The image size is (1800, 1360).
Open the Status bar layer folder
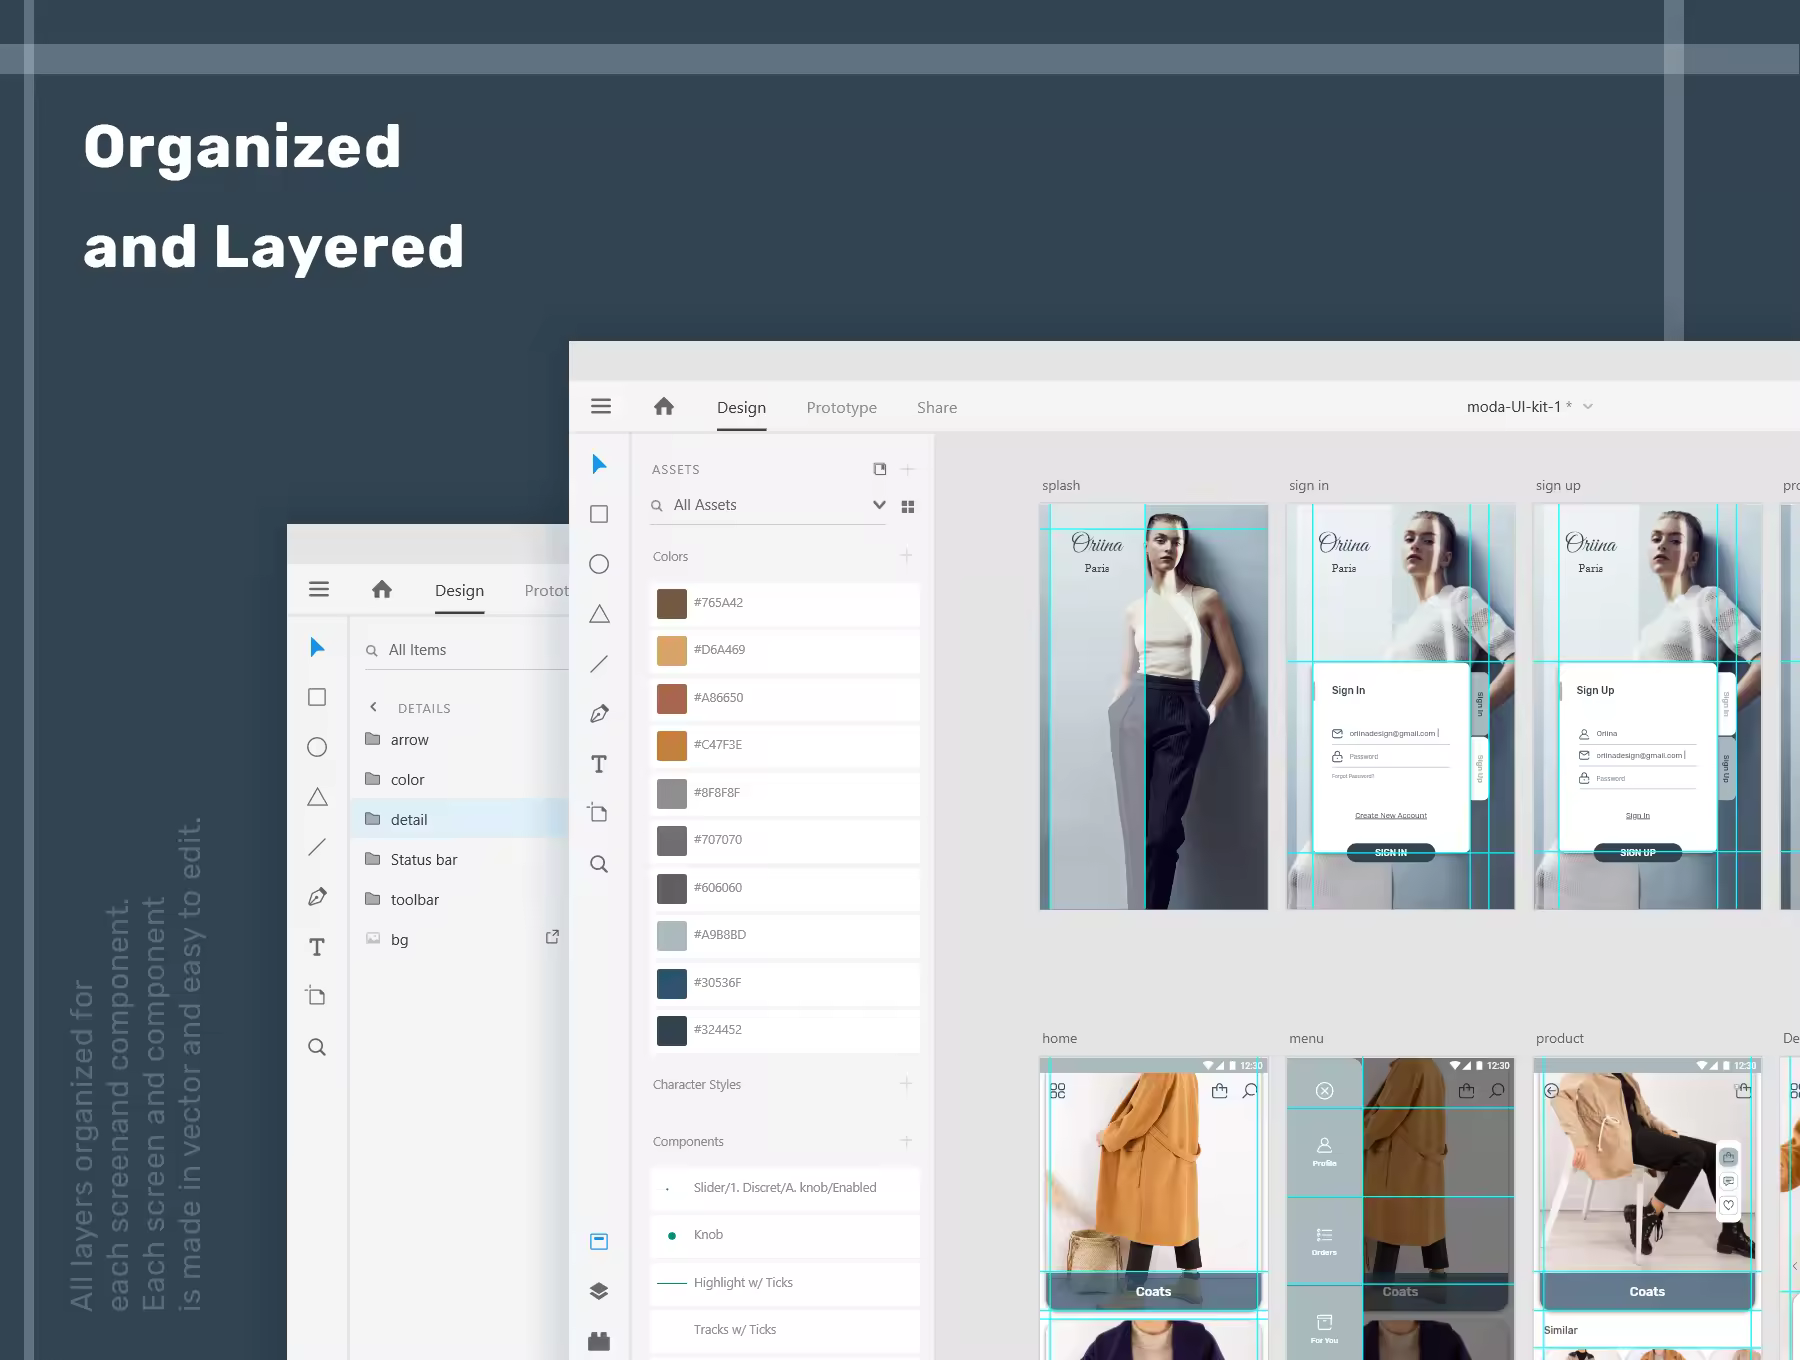coord(461,860)
